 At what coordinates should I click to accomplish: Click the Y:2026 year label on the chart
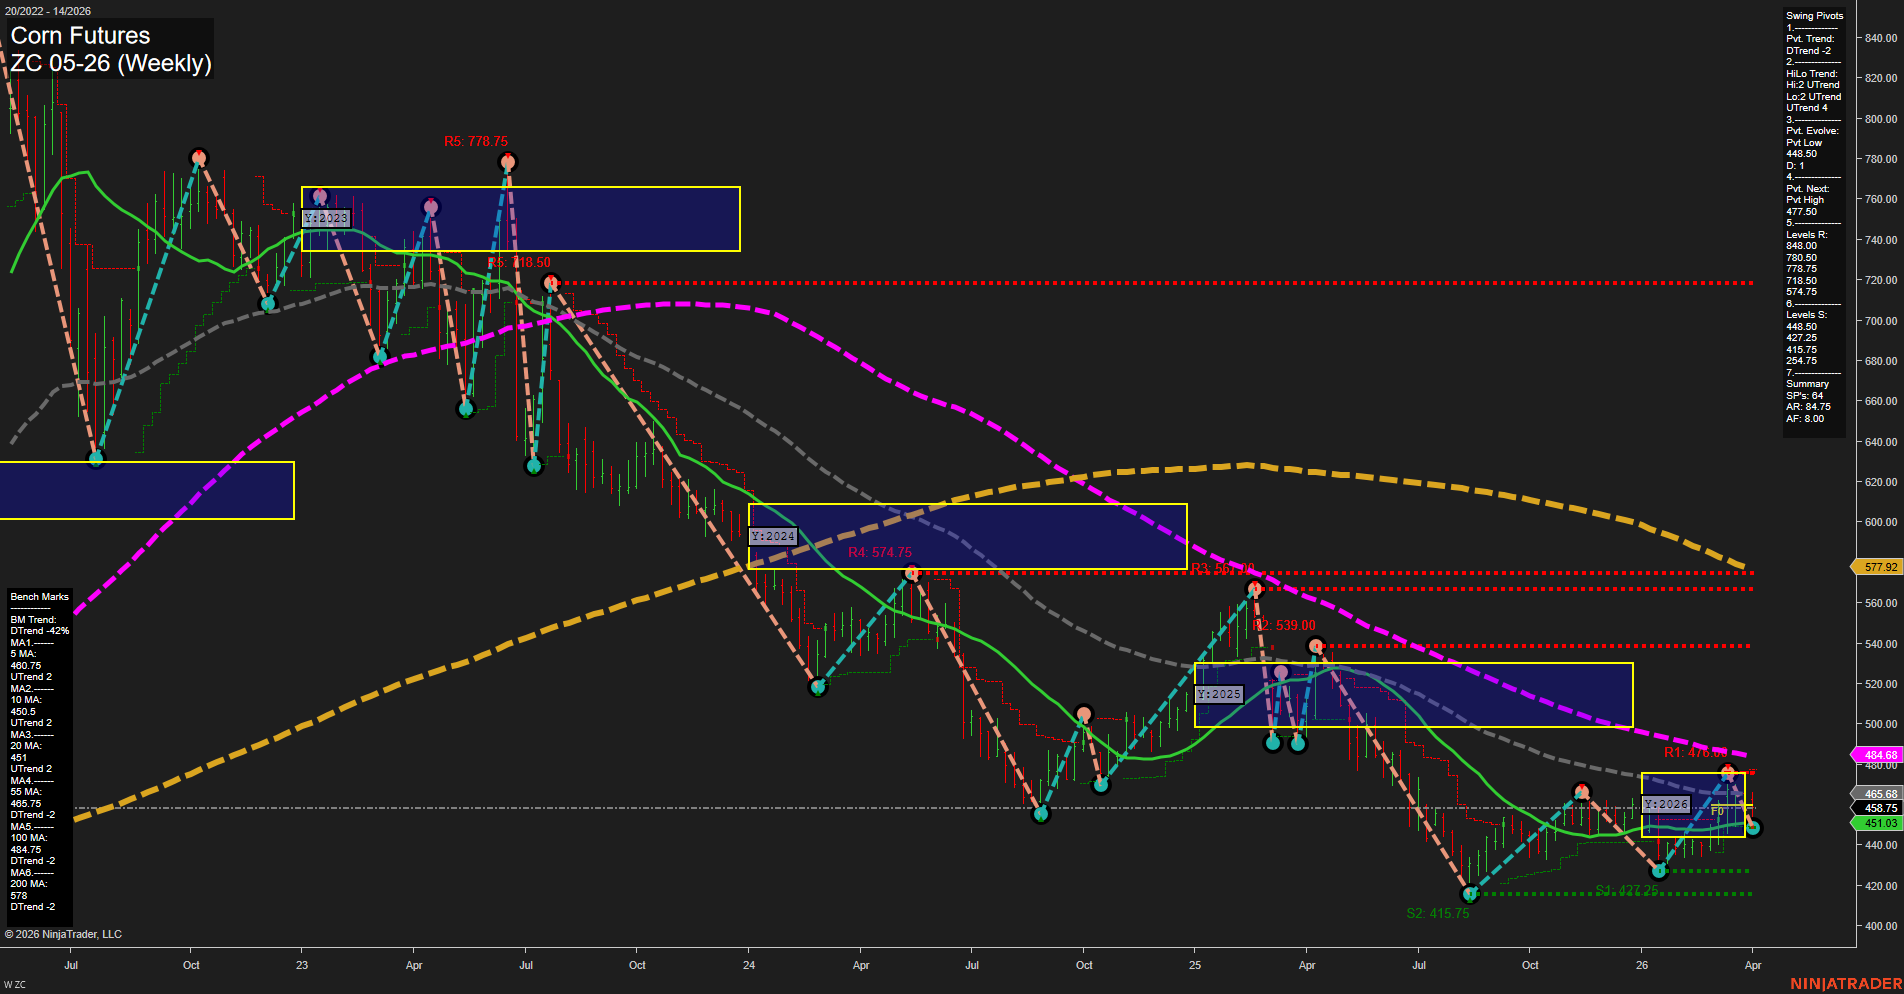click(1667, 803)
